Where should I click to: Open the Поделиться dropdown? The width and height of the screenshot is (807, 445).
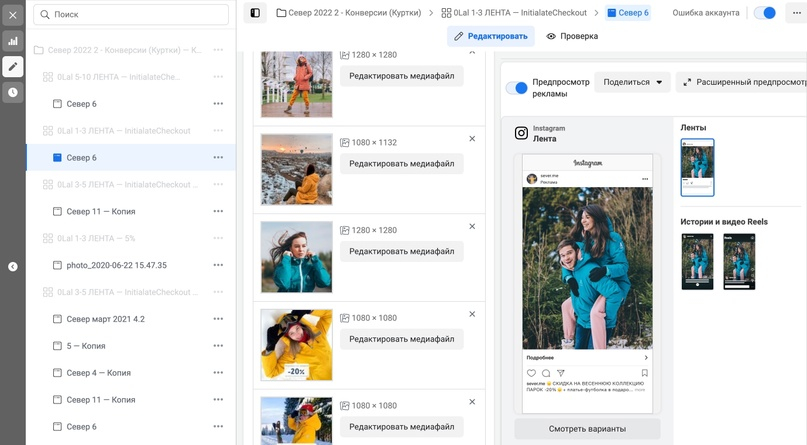631,83
